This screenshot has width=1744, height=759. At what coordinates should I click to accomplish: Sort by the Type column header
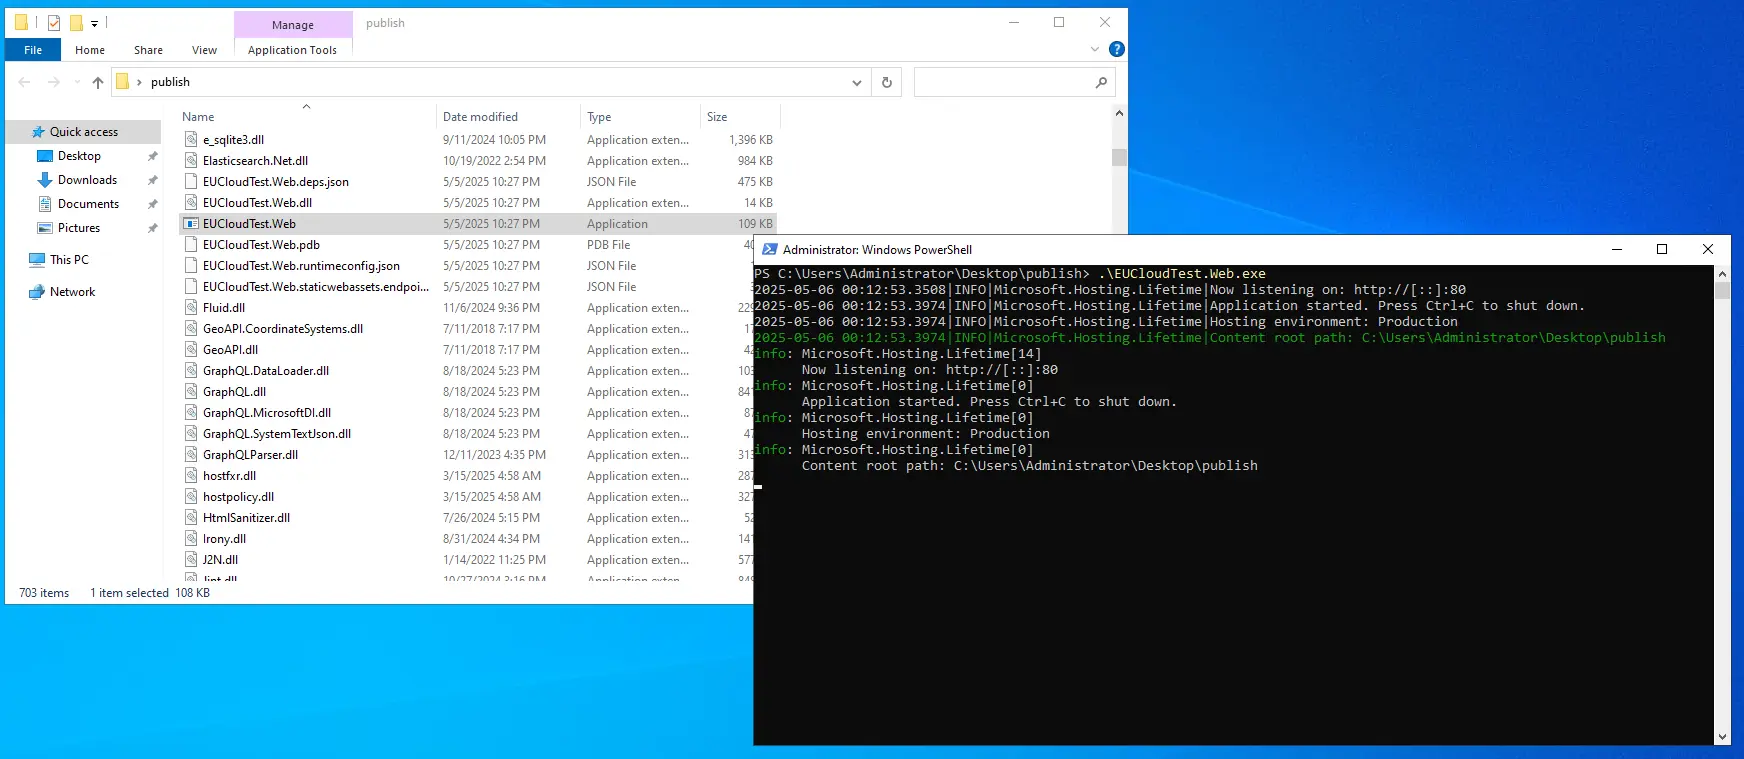click(599, 117)
